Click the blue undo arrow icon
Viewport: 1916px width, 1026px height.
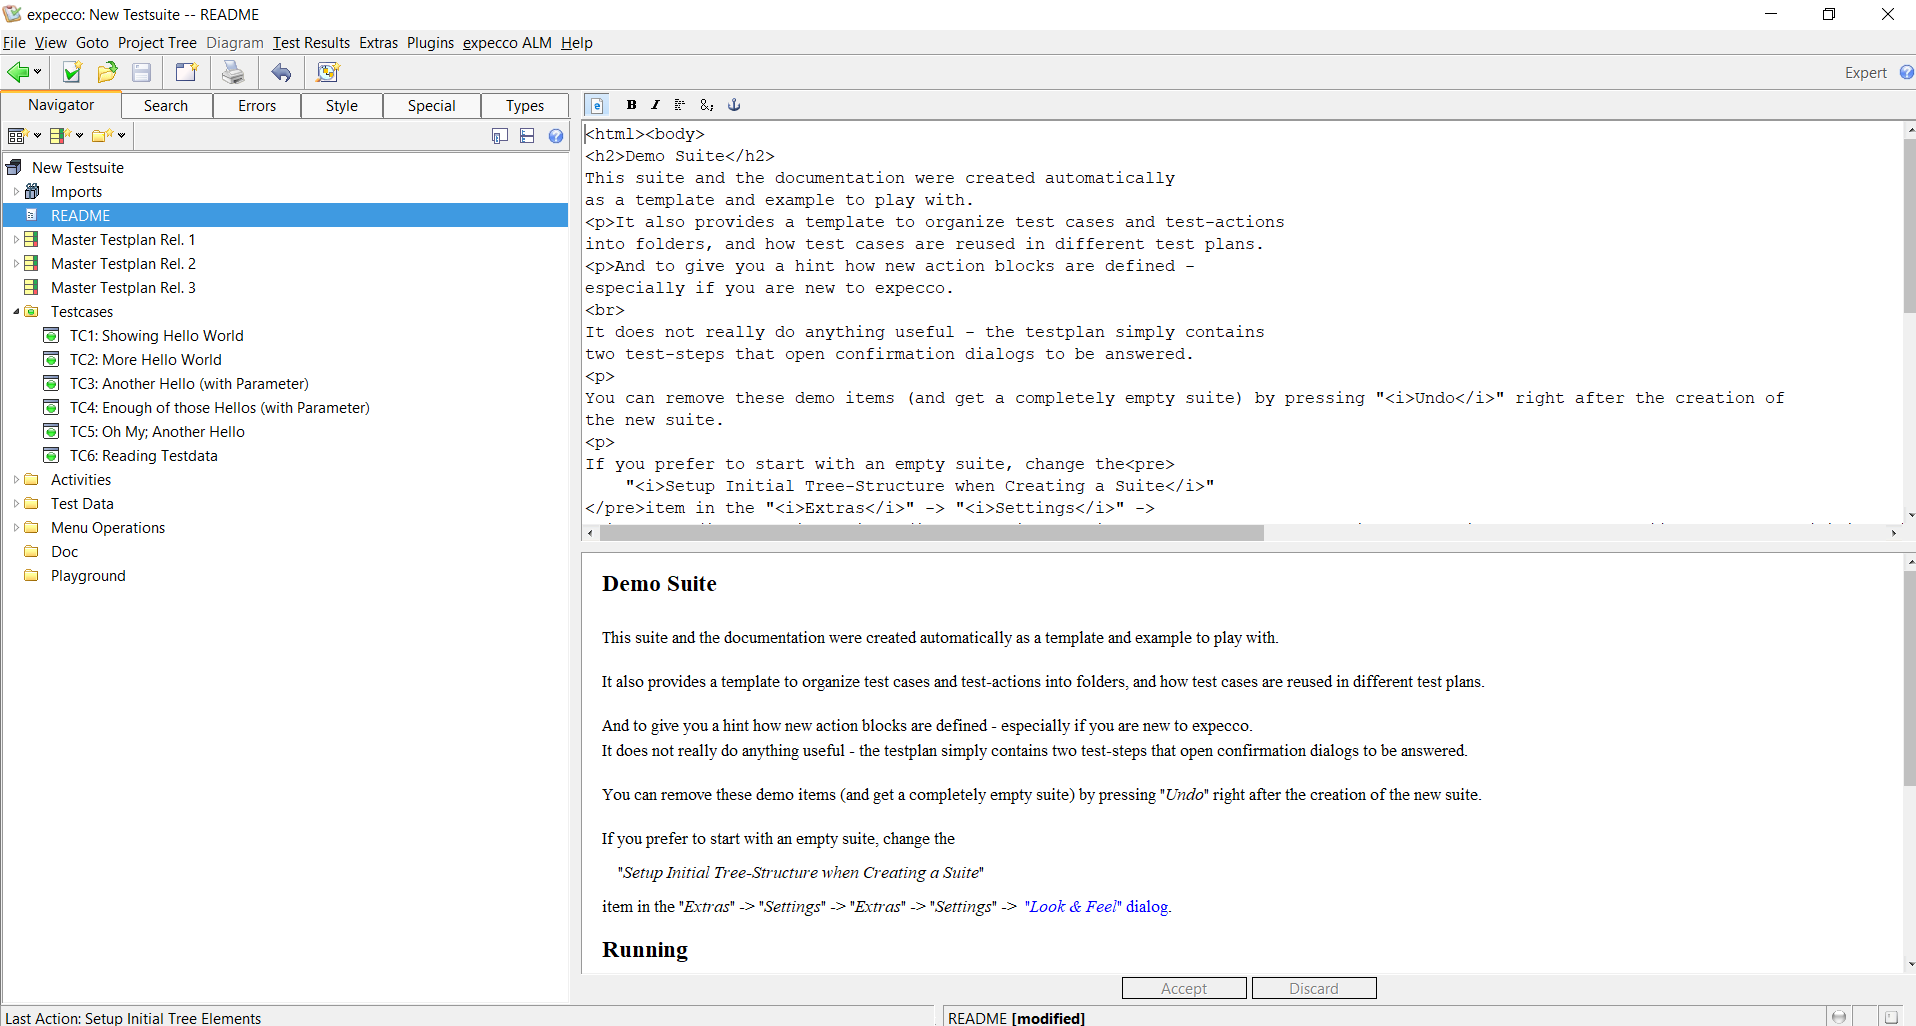(282, 72)
